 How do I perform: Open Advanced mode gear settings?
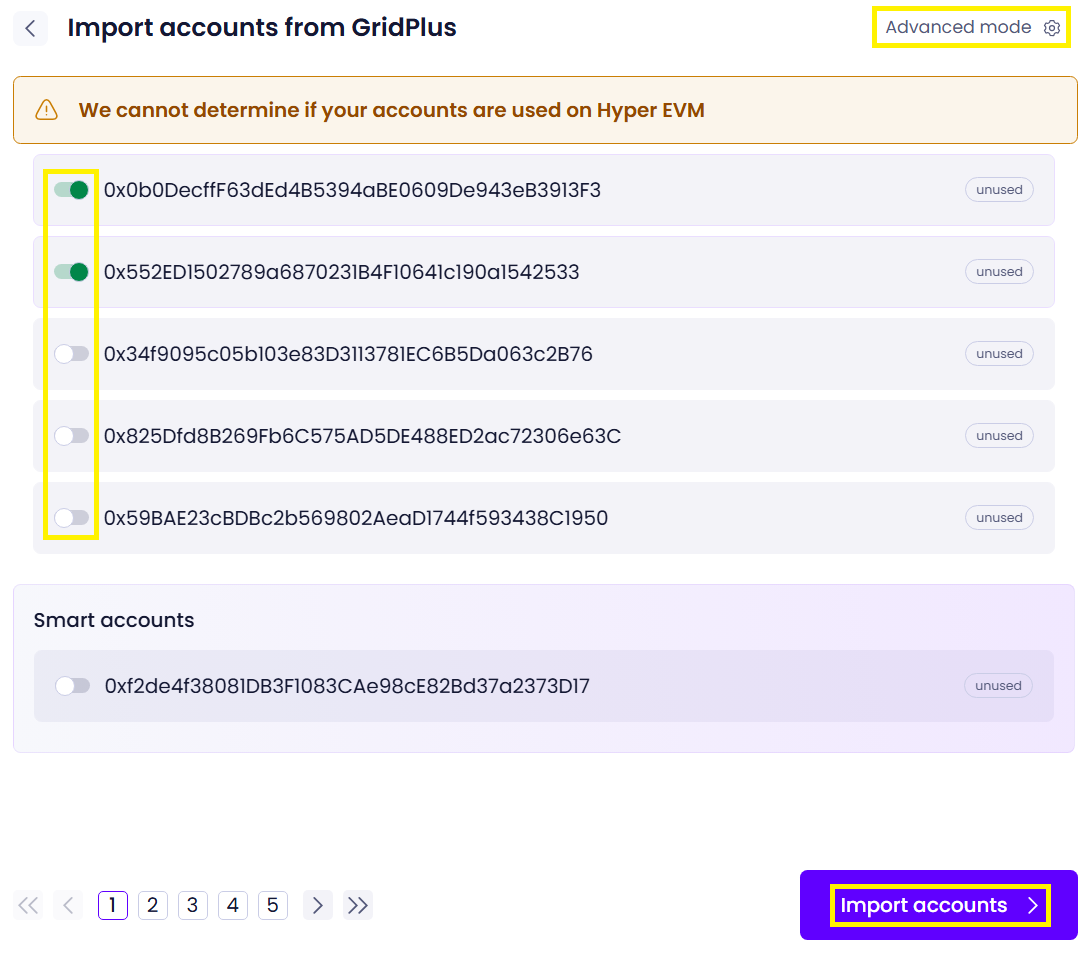coord(1051,28)
